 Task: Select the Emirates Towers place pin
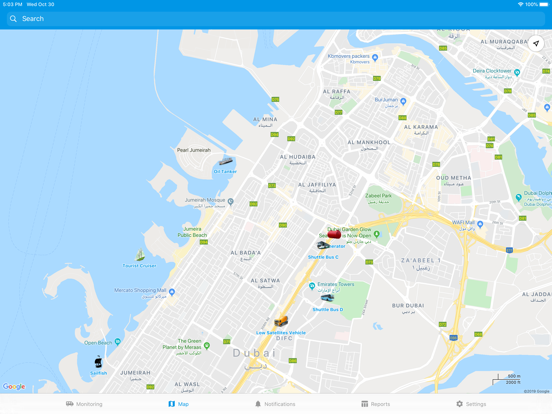coord(312,286)
